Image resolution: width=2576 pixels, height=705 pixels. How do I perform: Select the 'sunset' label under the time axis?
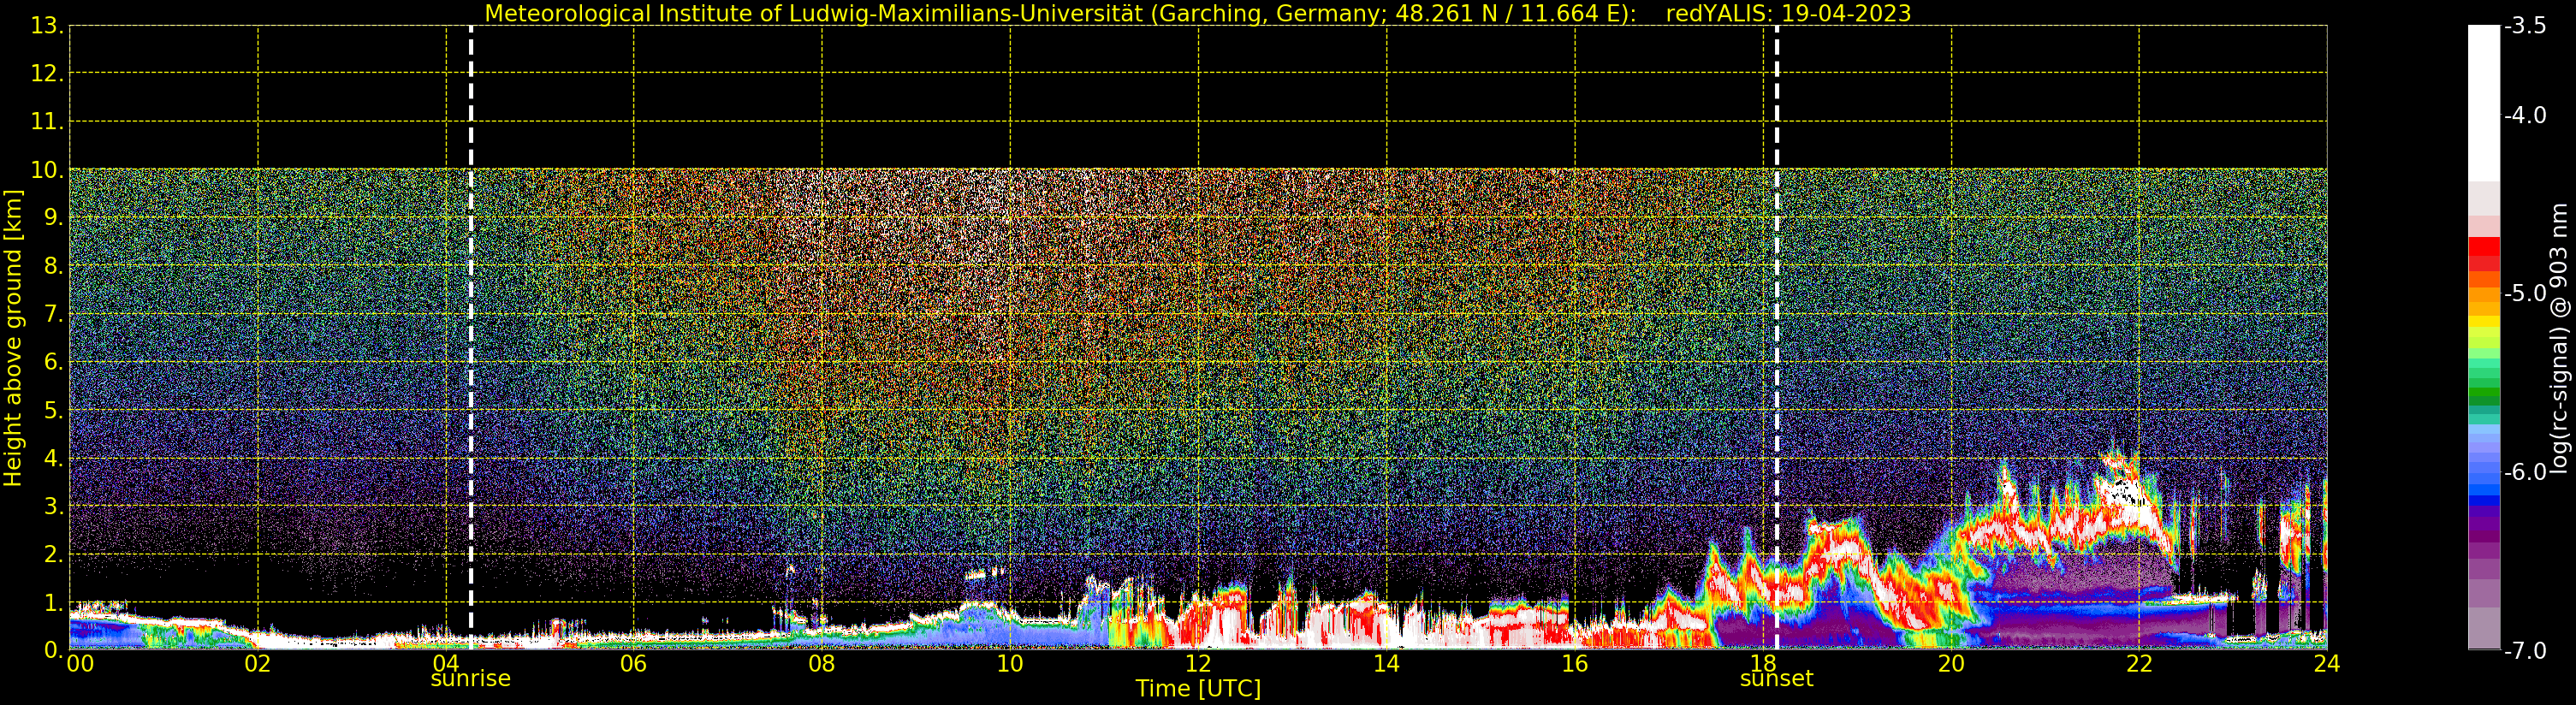point(1776,679)
